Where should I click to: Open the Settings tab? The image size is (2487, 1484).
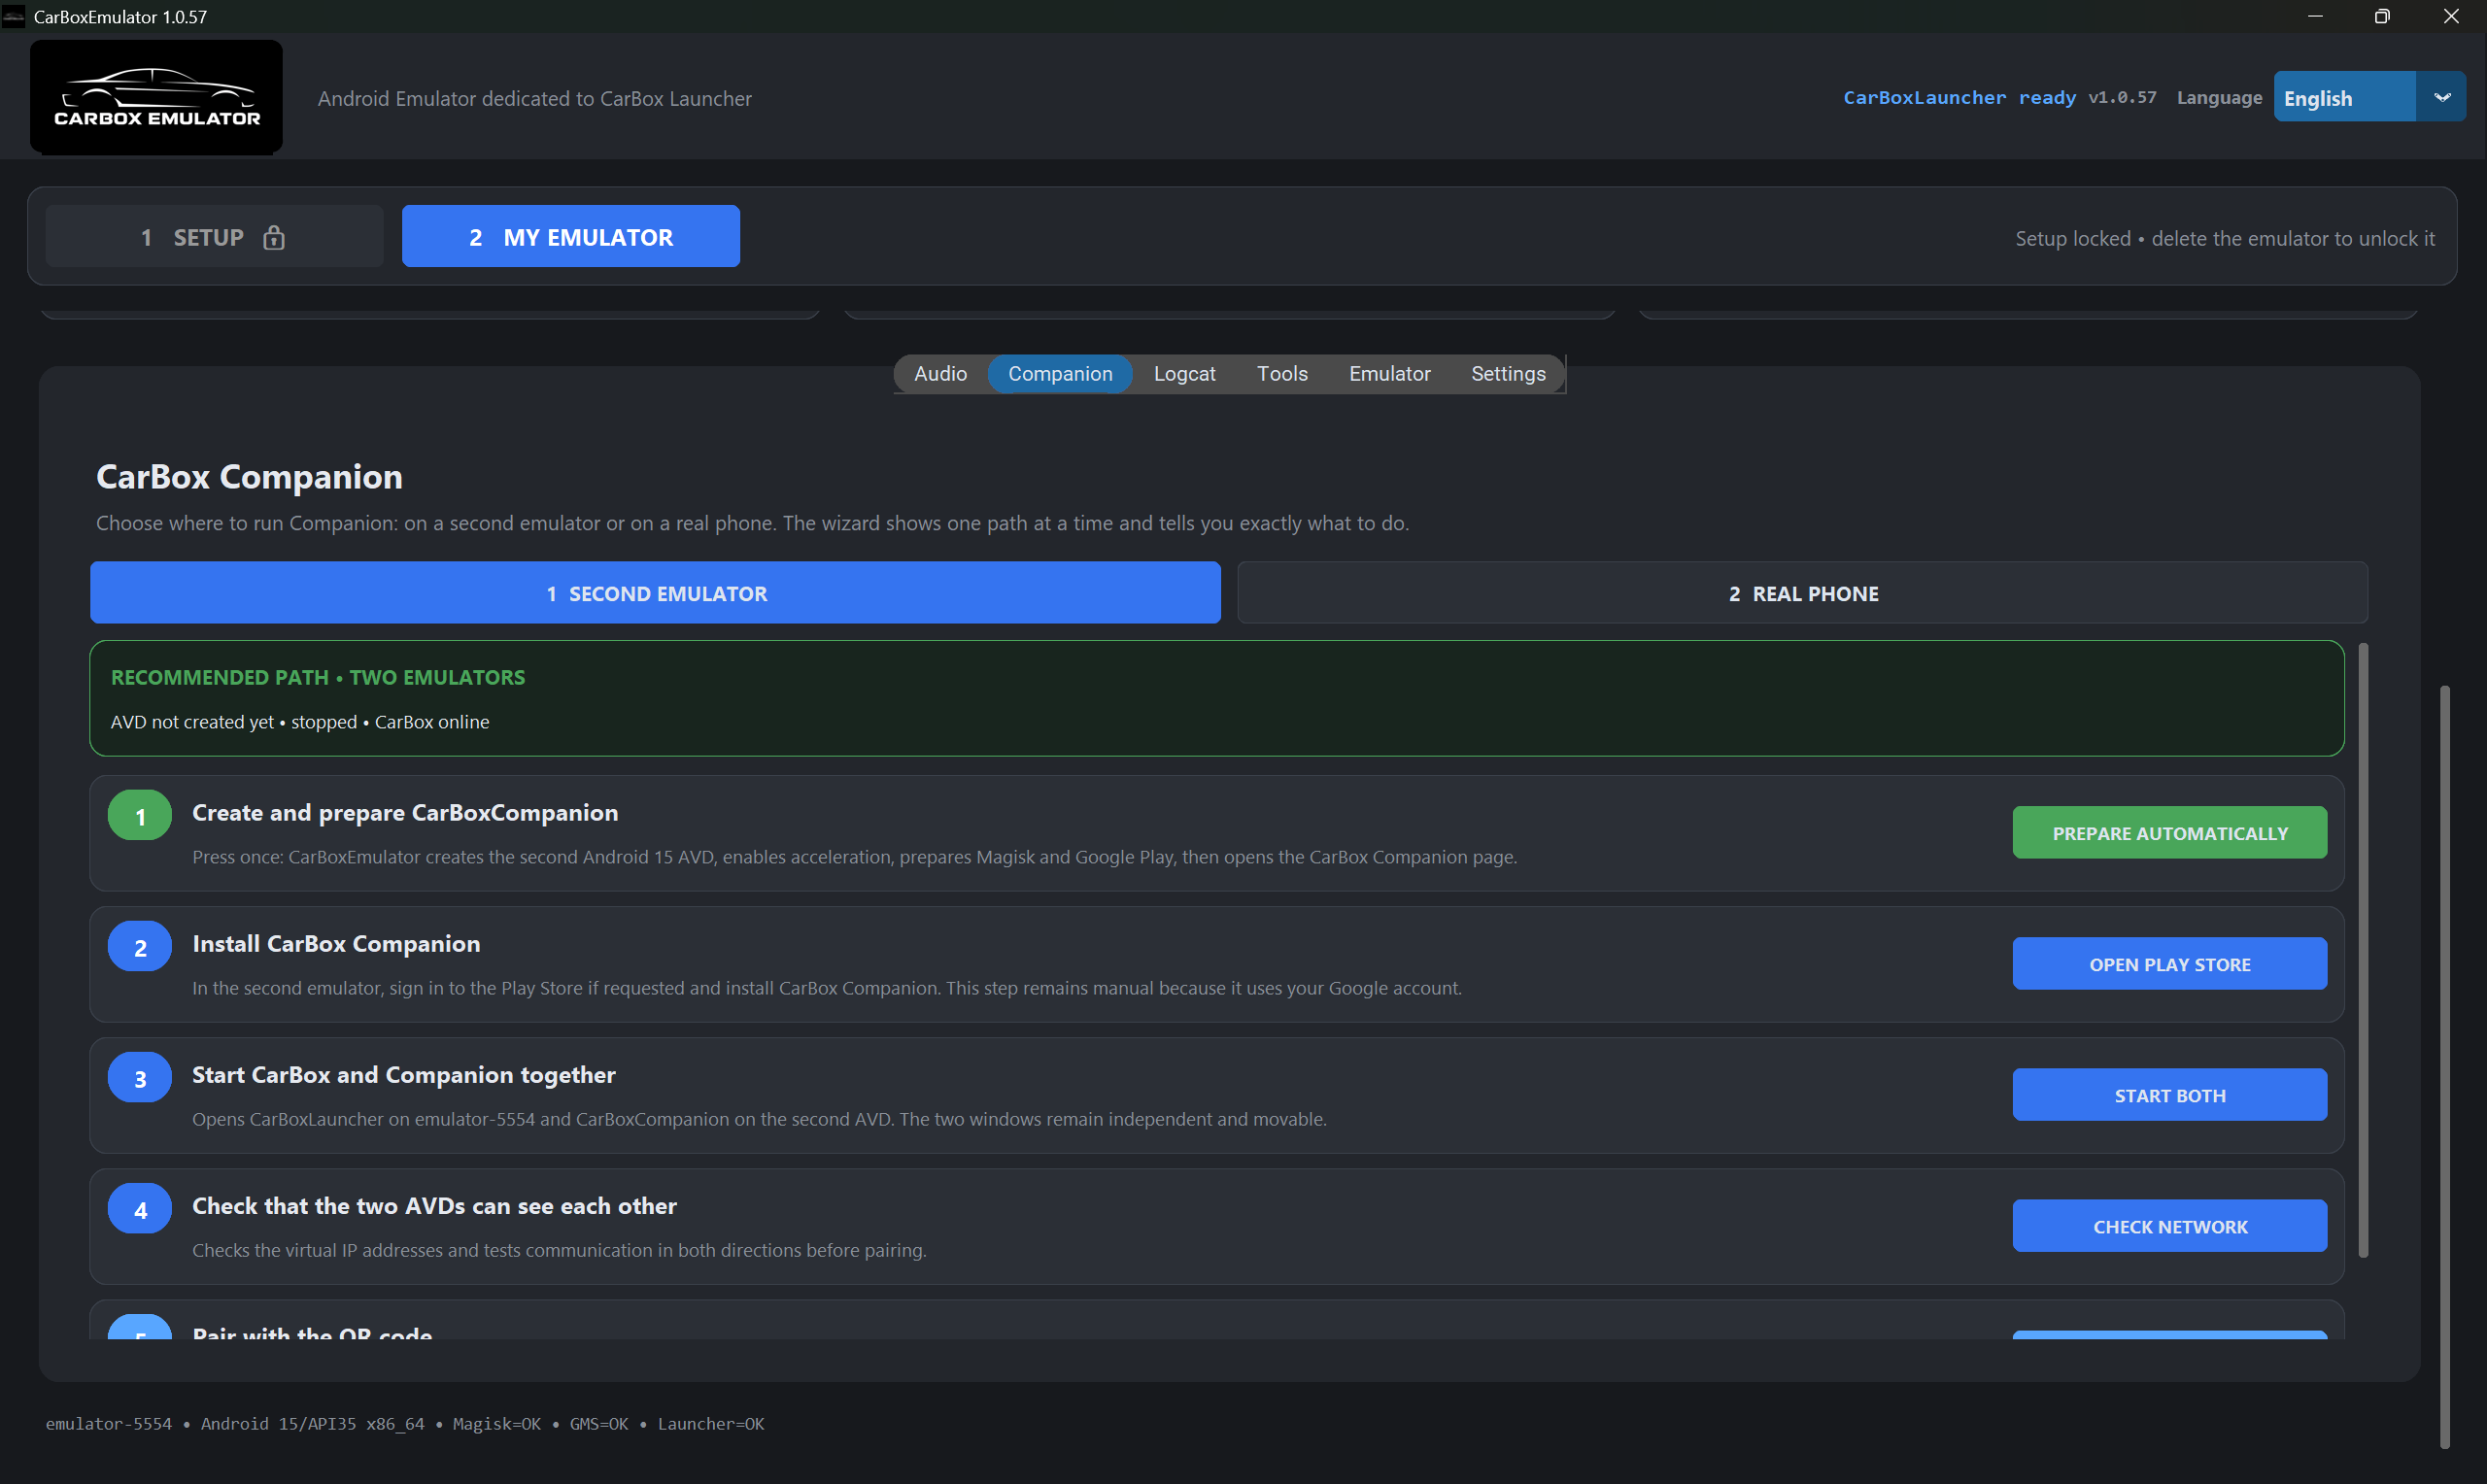point(1508,374)
